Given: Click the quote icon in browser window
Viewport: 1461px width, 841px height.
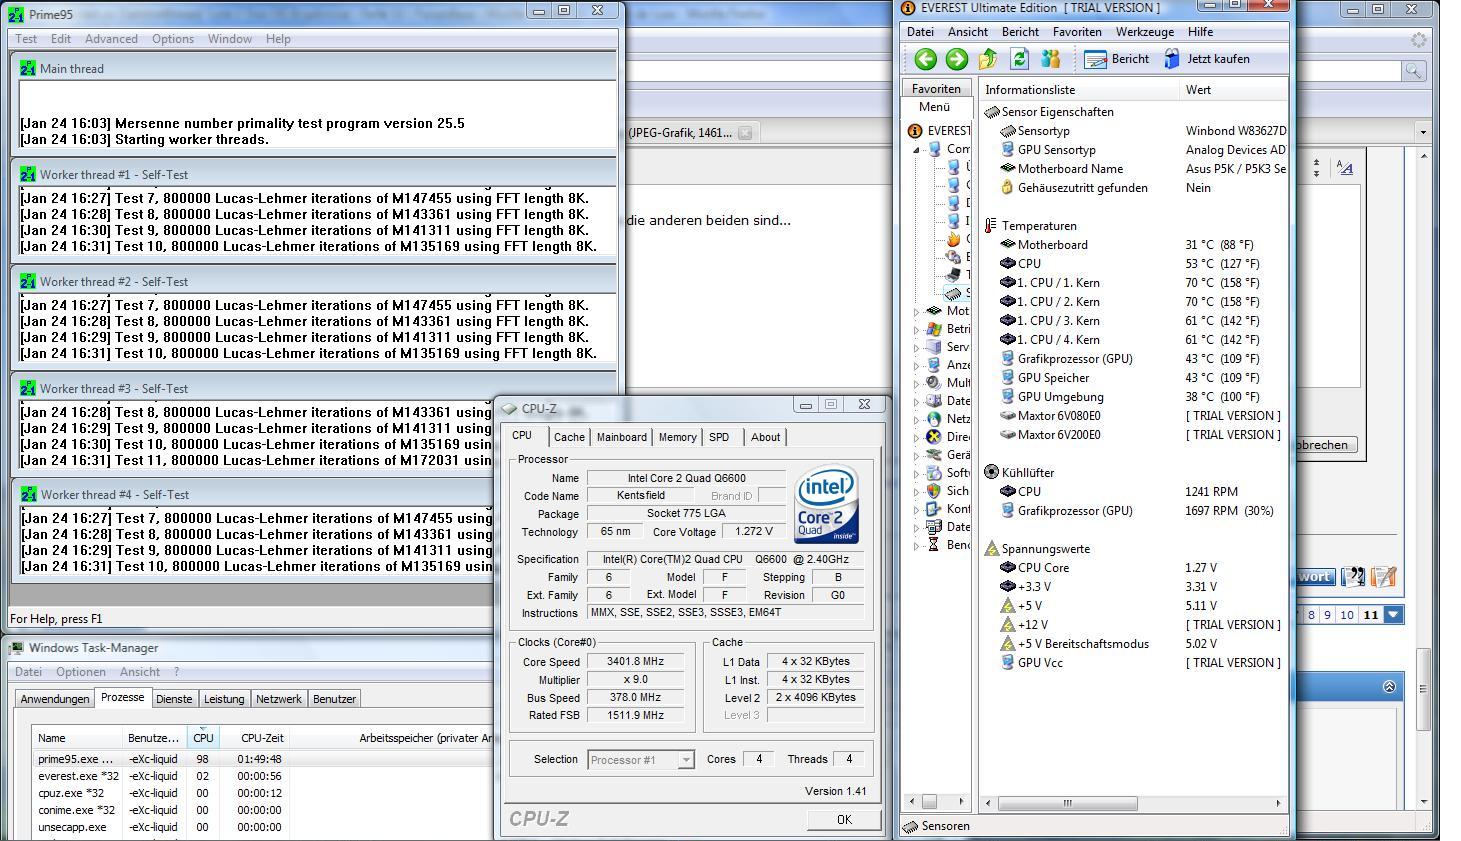Looking at the screenshot, I should coord(1354,576).
